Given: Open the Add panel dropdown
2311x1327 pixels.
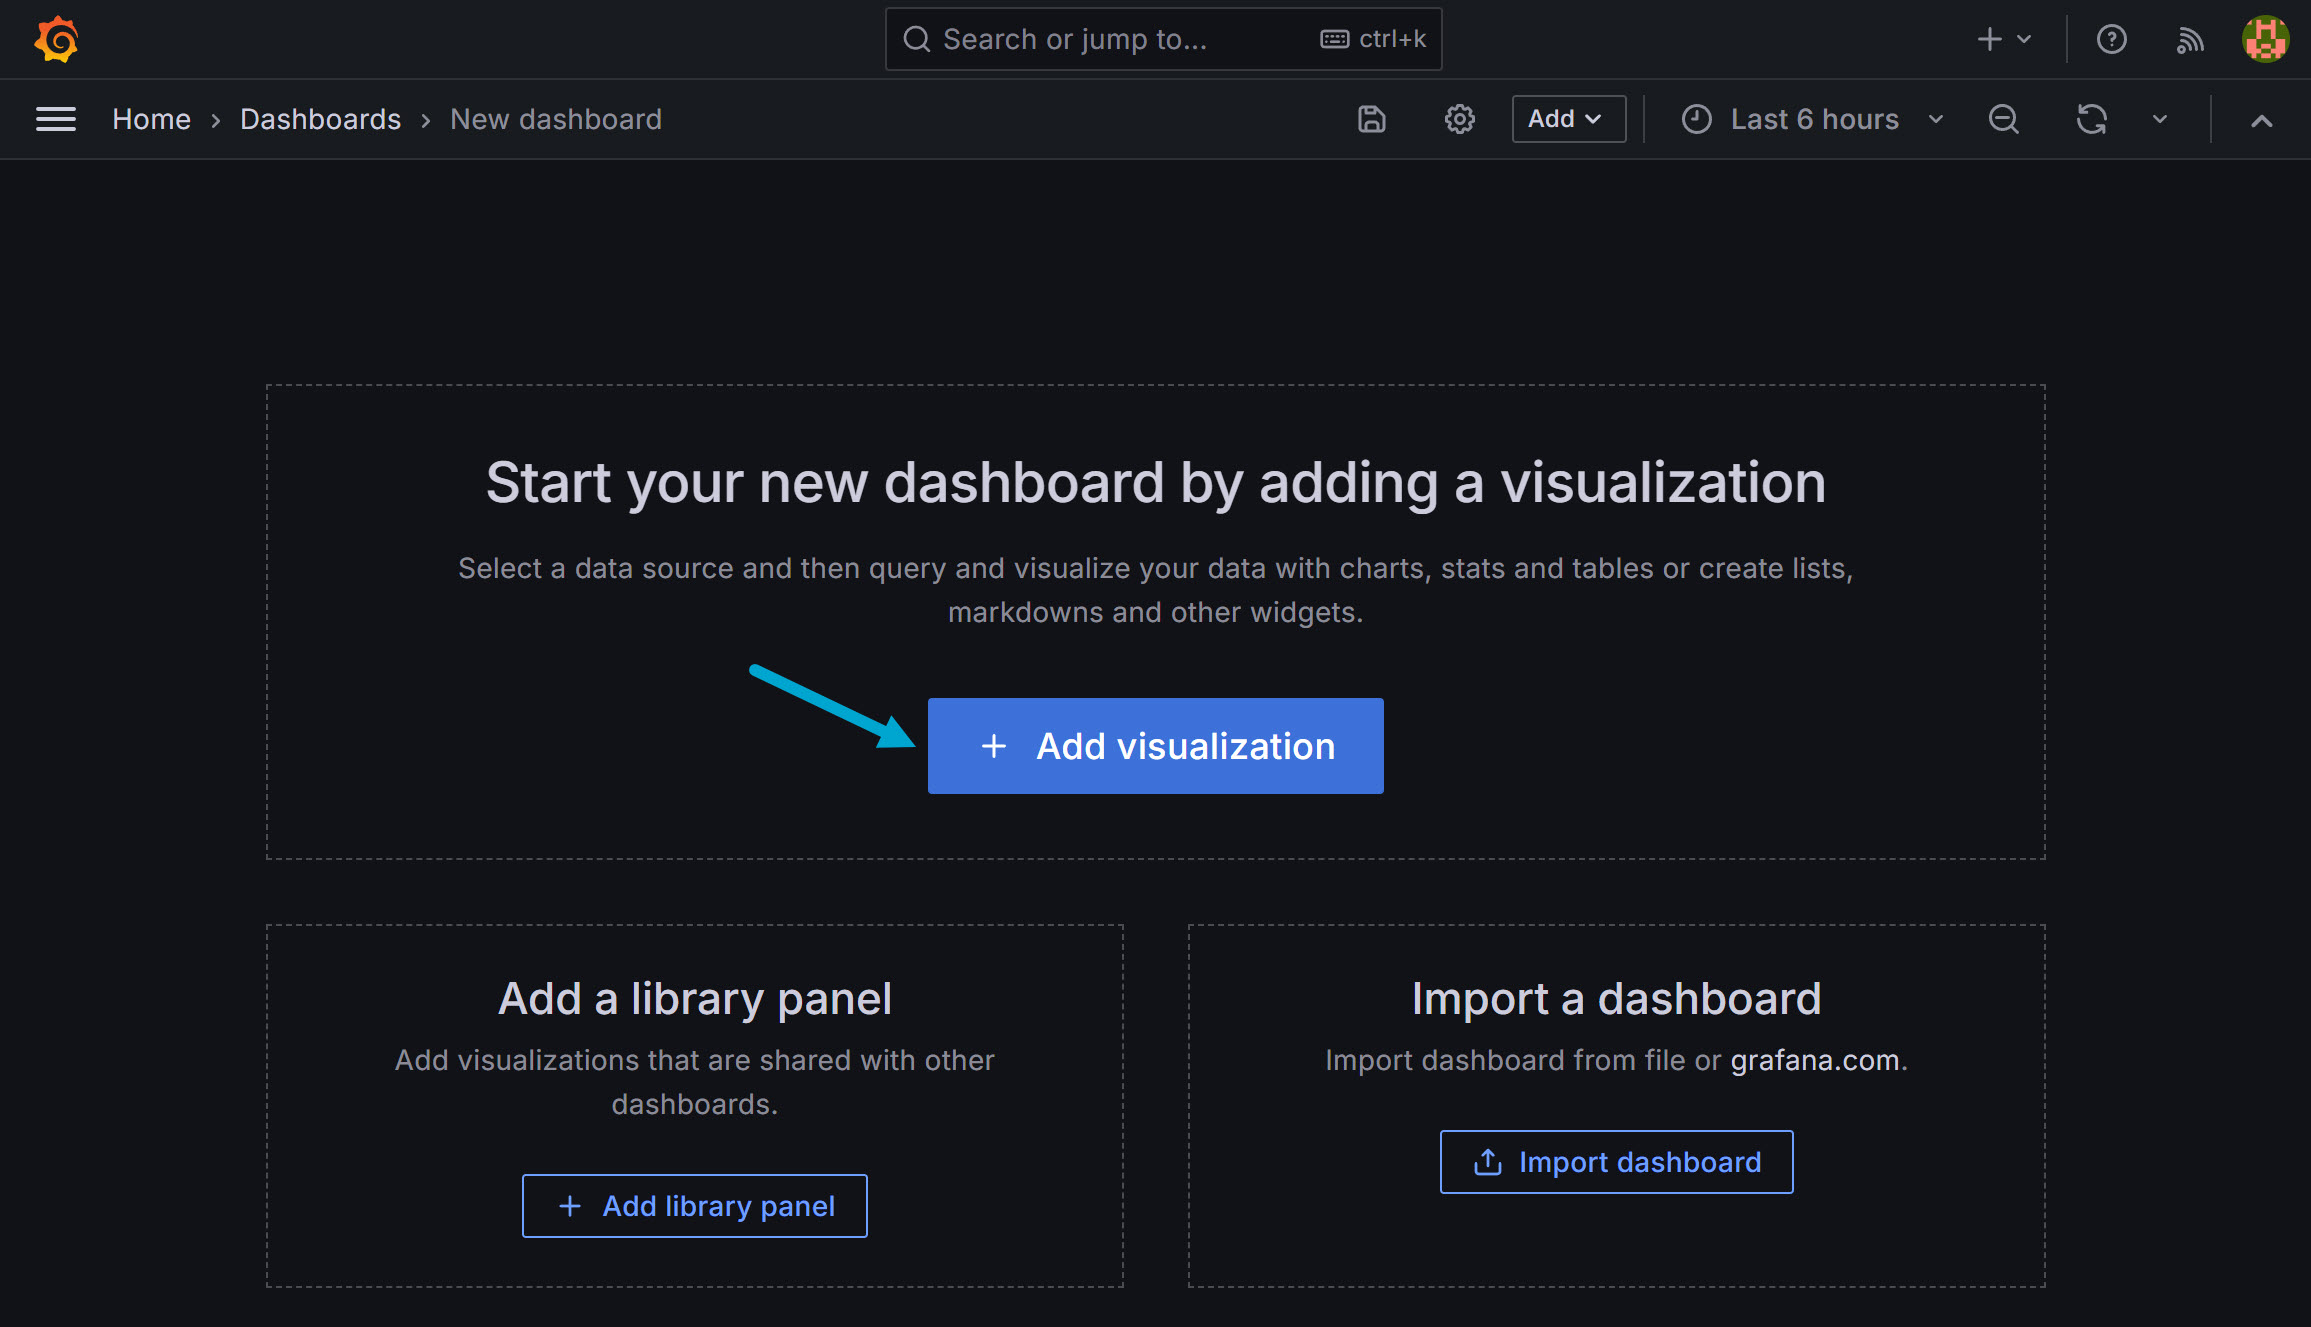Looking at the screenshot, I should (1567, 119).
